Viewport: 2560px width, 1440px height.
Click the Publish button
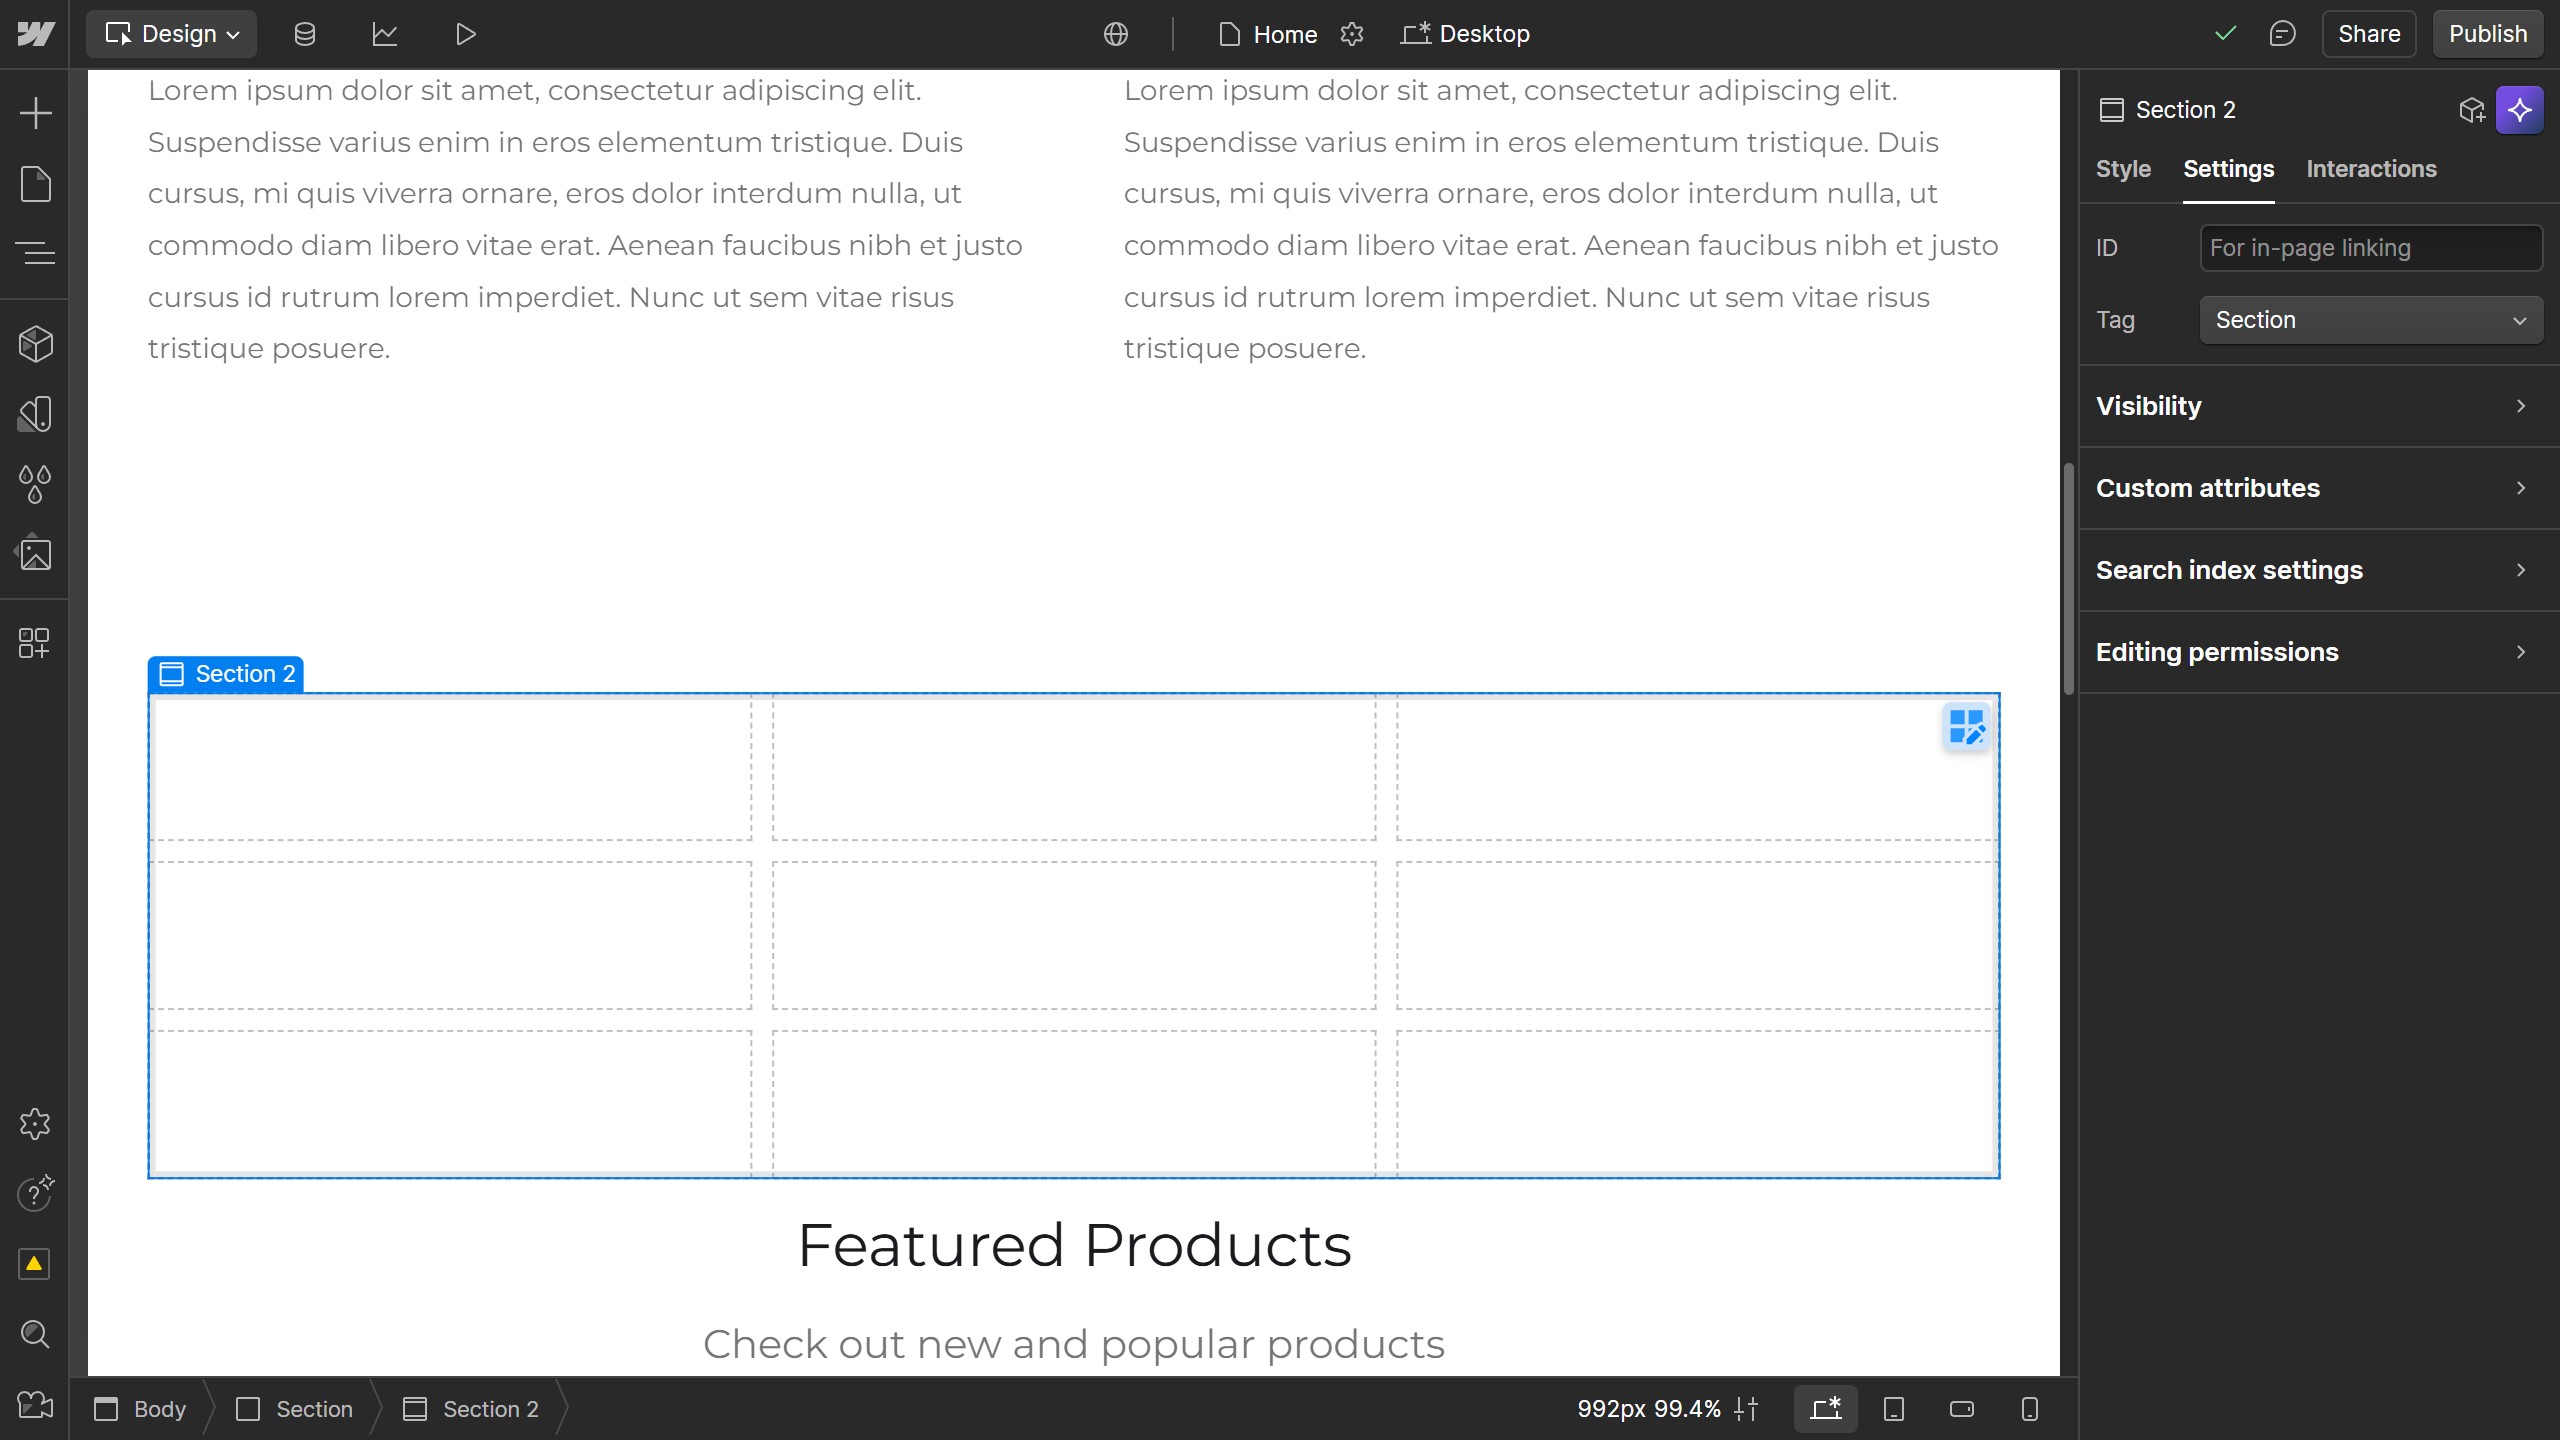pos(2487,33)
